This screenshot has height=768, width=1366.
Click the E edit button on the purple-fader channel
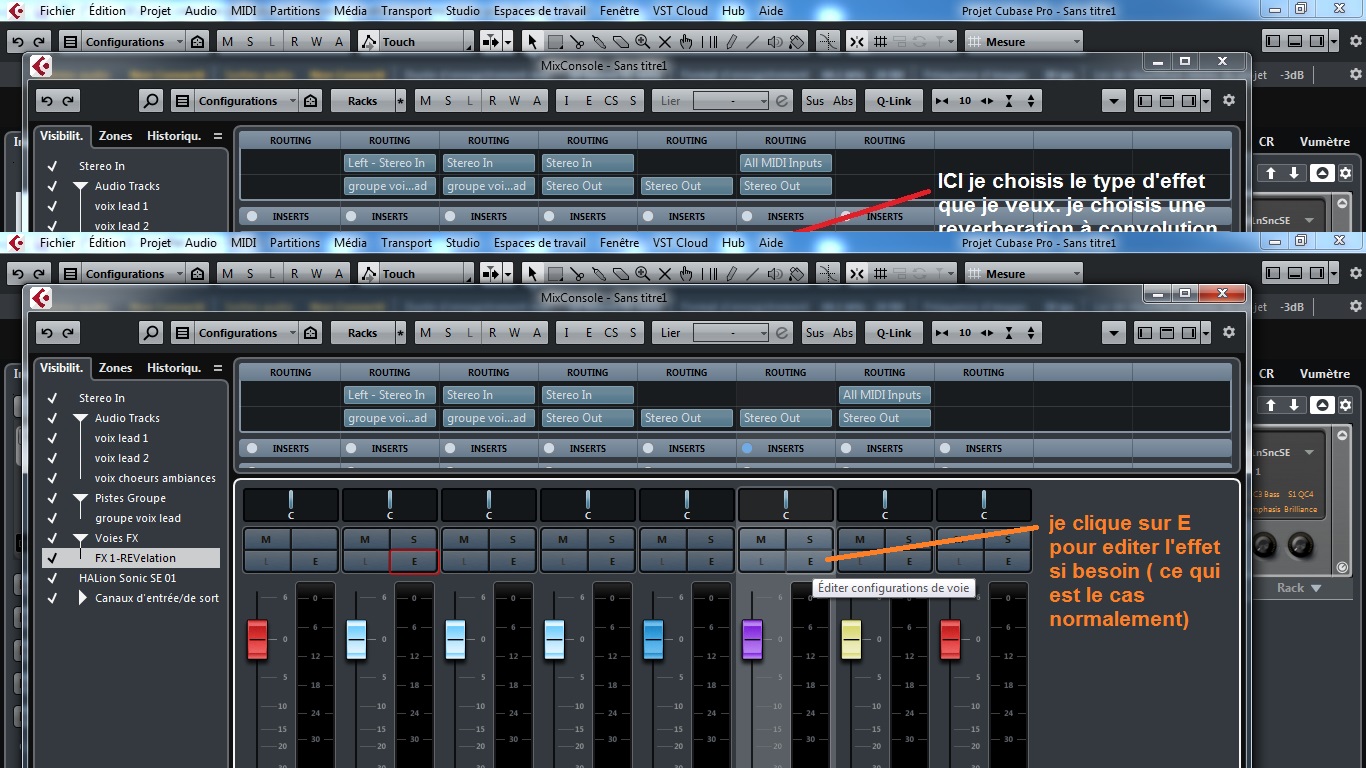tap(810, 562)
